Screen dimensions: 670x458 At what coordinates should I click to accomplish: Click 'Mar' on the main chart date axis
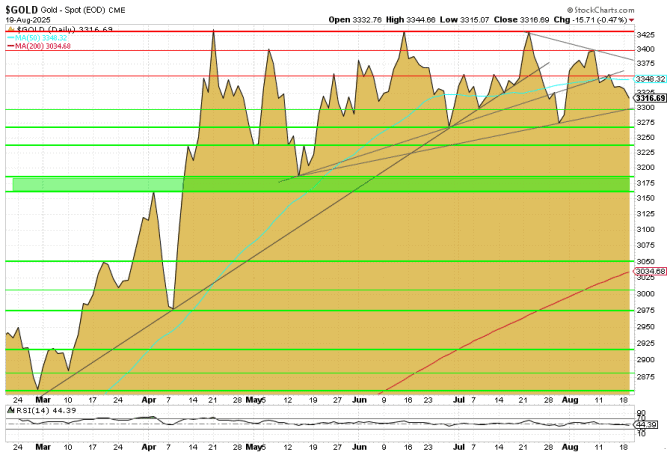[43, 400]
